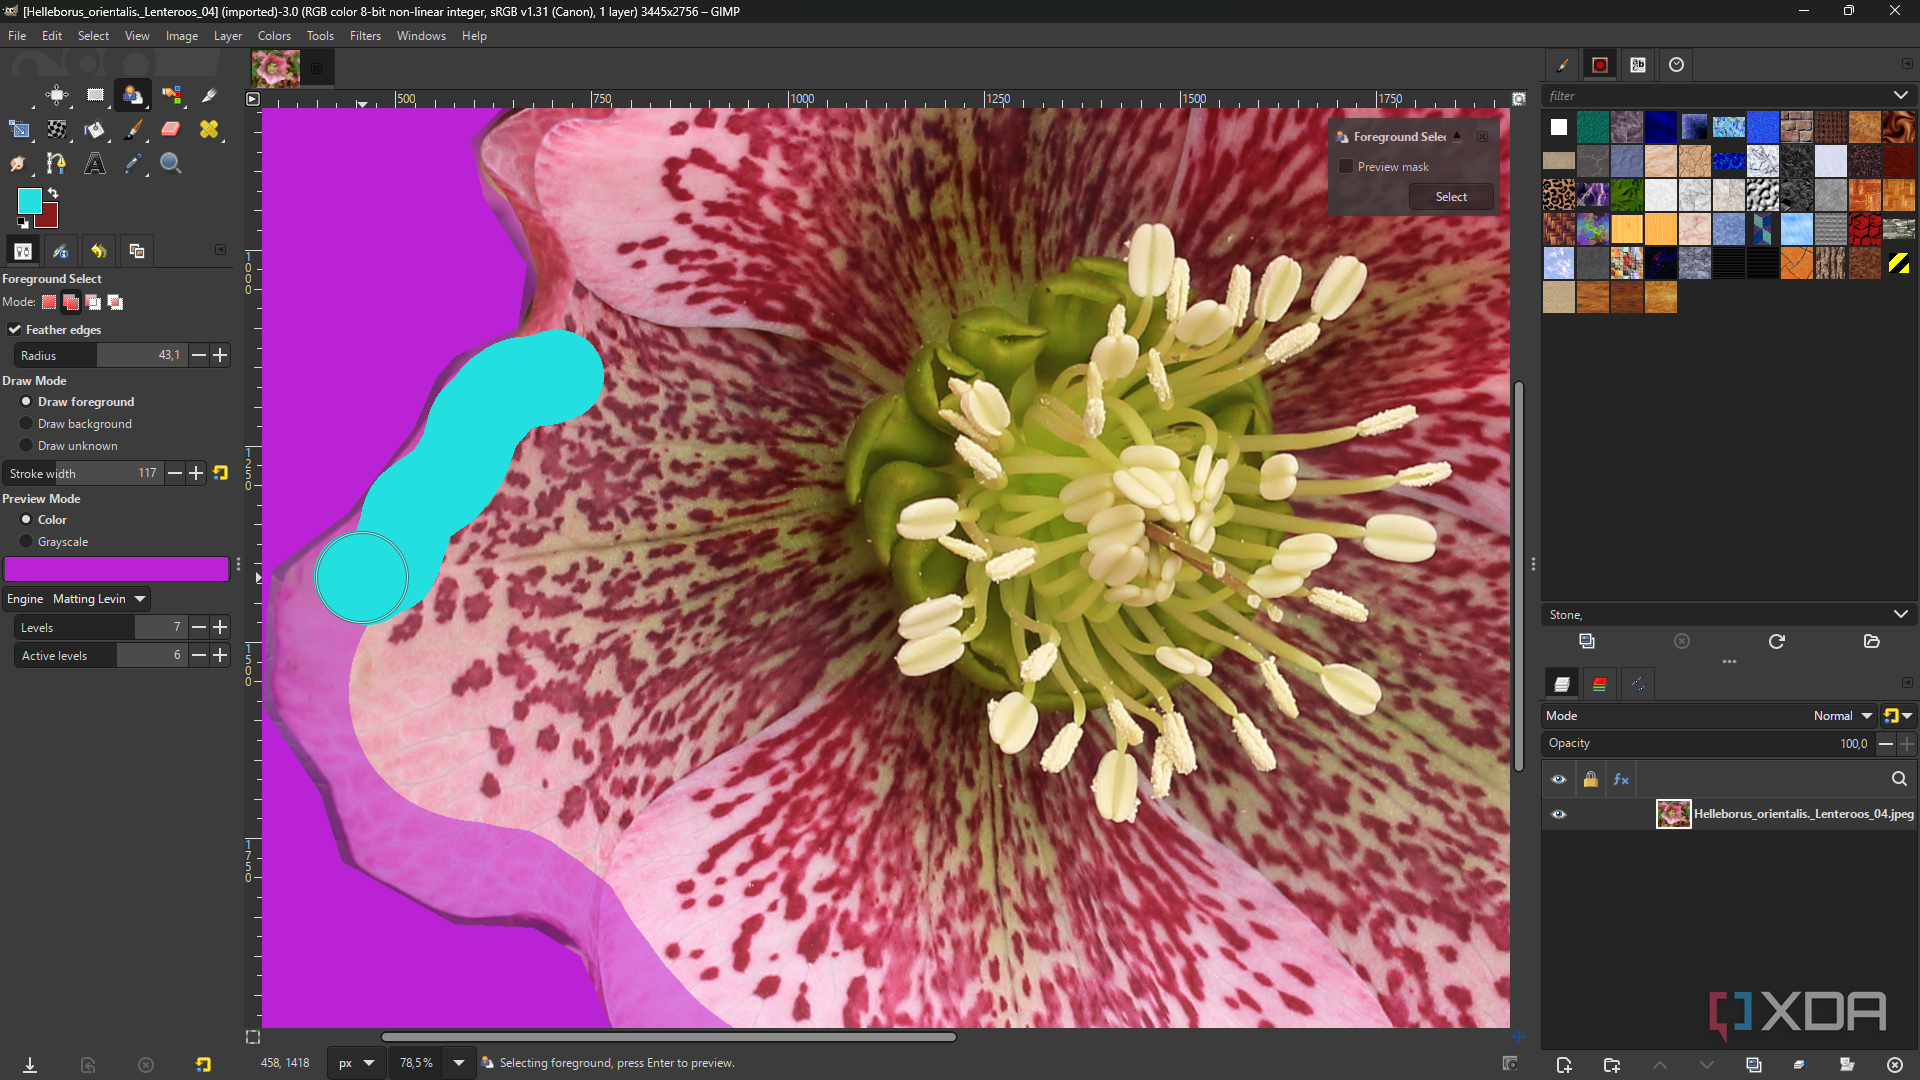Select the Zoom magnifier tool
Screen dimensions: 1920x1080
[171, 163]
